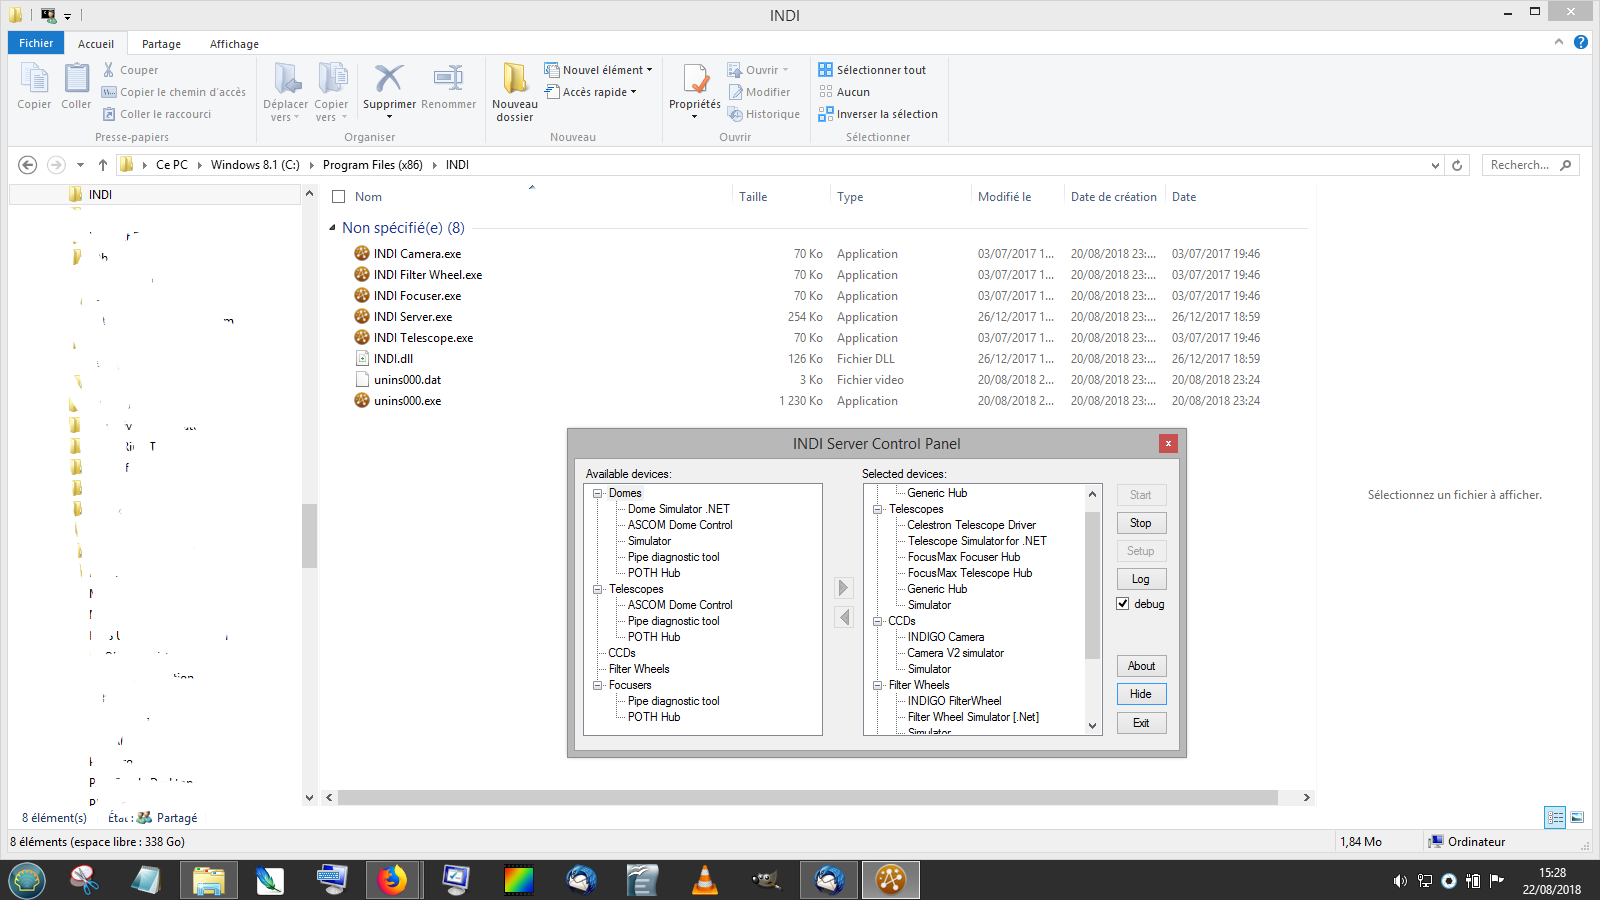Click the Recherch... search field
This screenshot has width=1600, height=900.
[x=1530, y=165]
